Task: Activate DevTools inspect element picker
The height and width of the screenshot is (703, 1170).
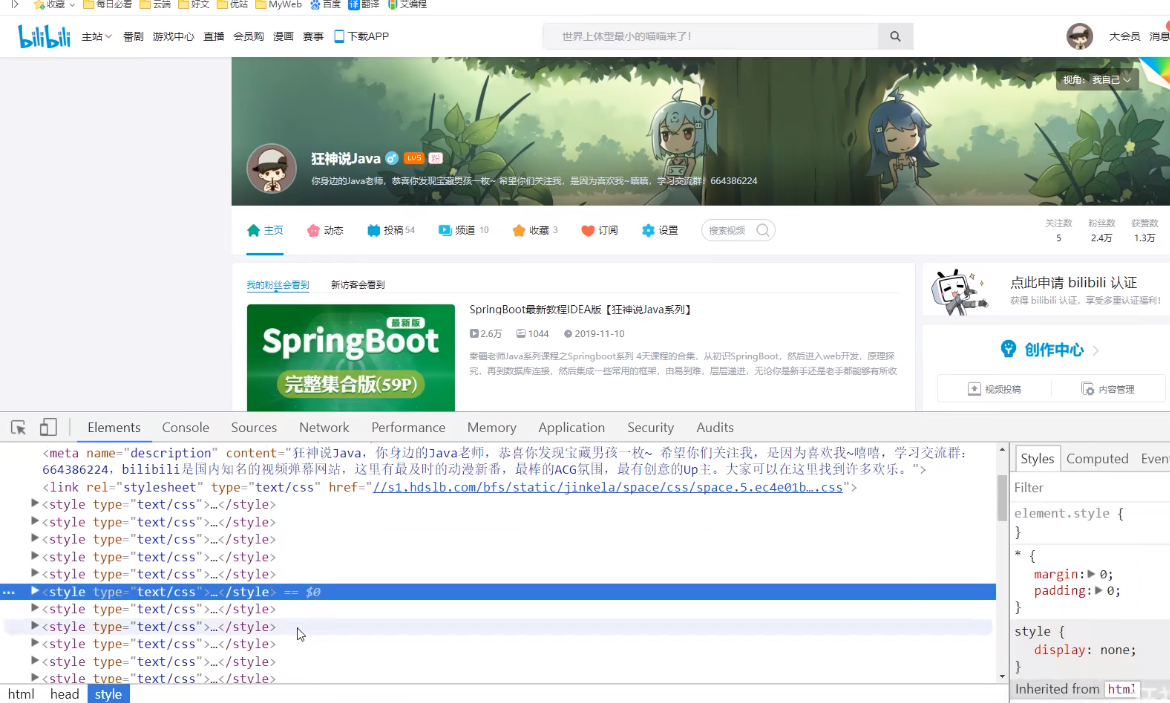Action: coord(19,428)
